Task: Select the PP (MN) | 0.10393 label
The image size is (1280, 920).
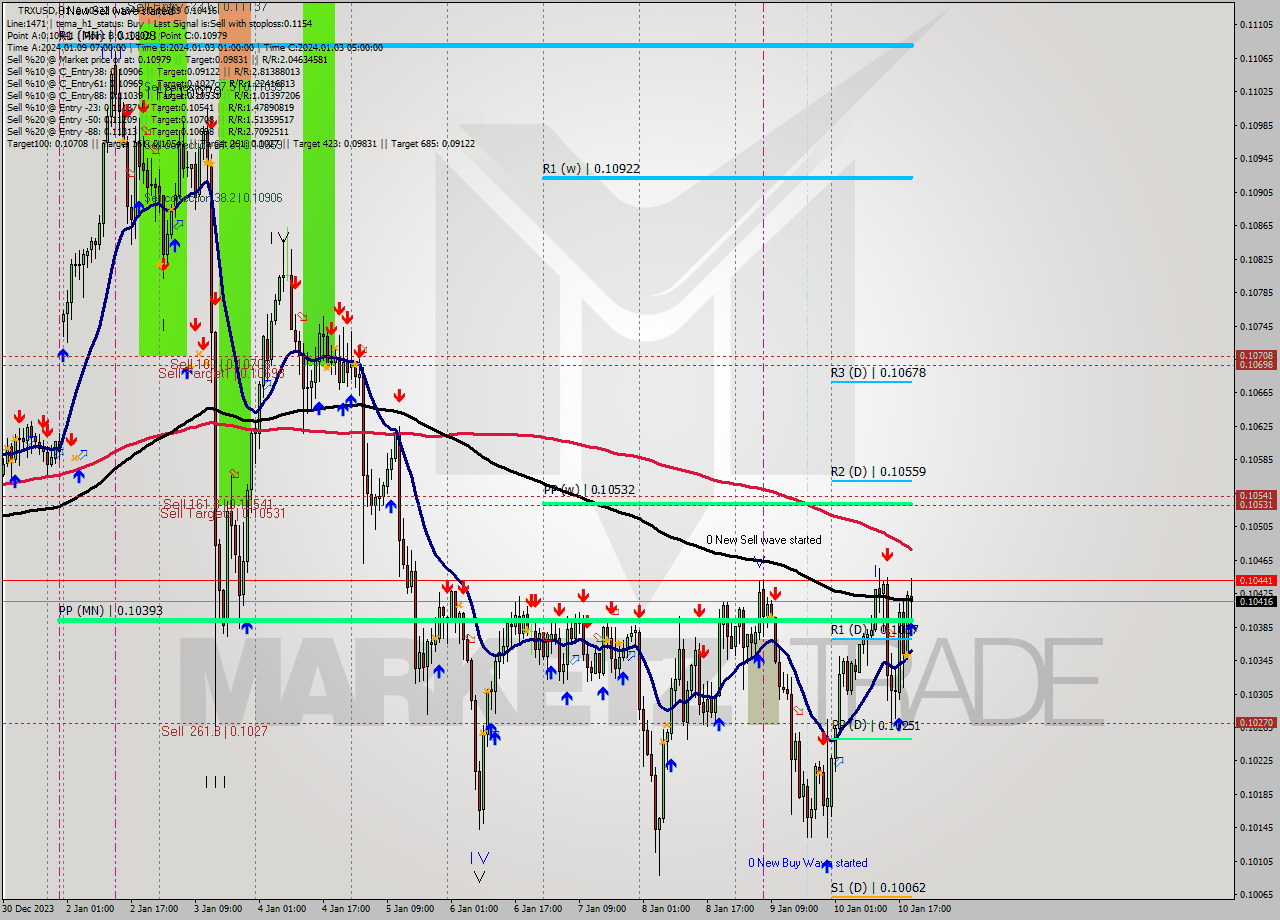Action: (x=110, y=611)
